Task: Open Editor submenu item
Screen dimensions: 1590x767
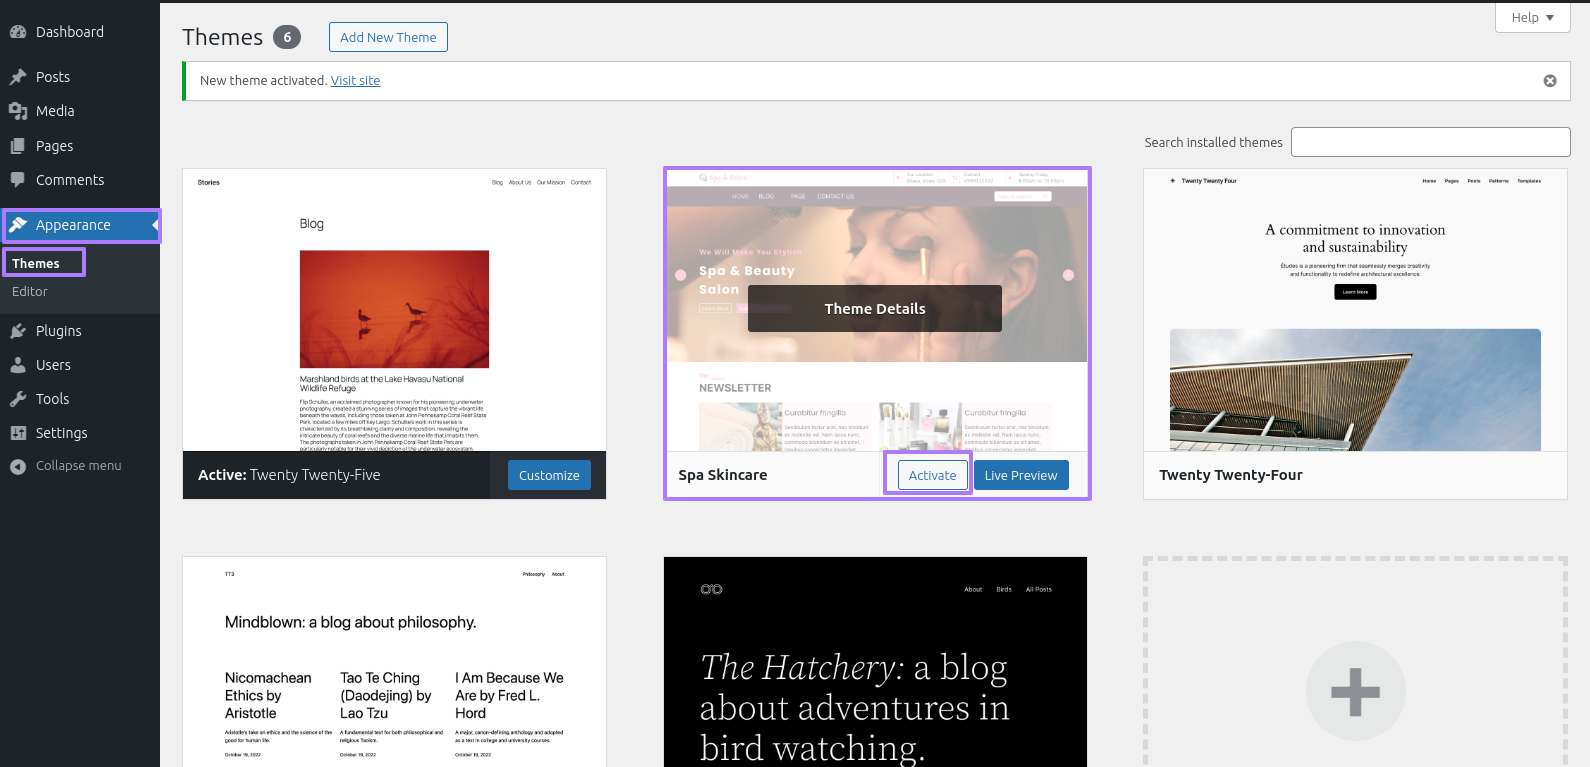Action: [x=30, y=291]
